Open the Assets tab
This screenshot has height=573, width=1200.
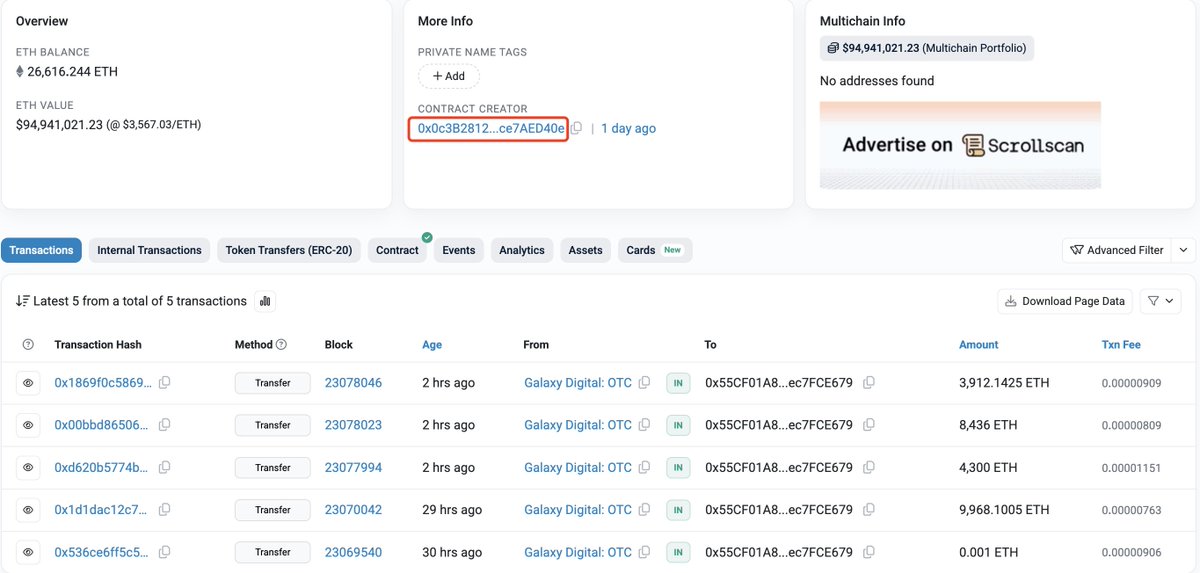tap(586, 250)
